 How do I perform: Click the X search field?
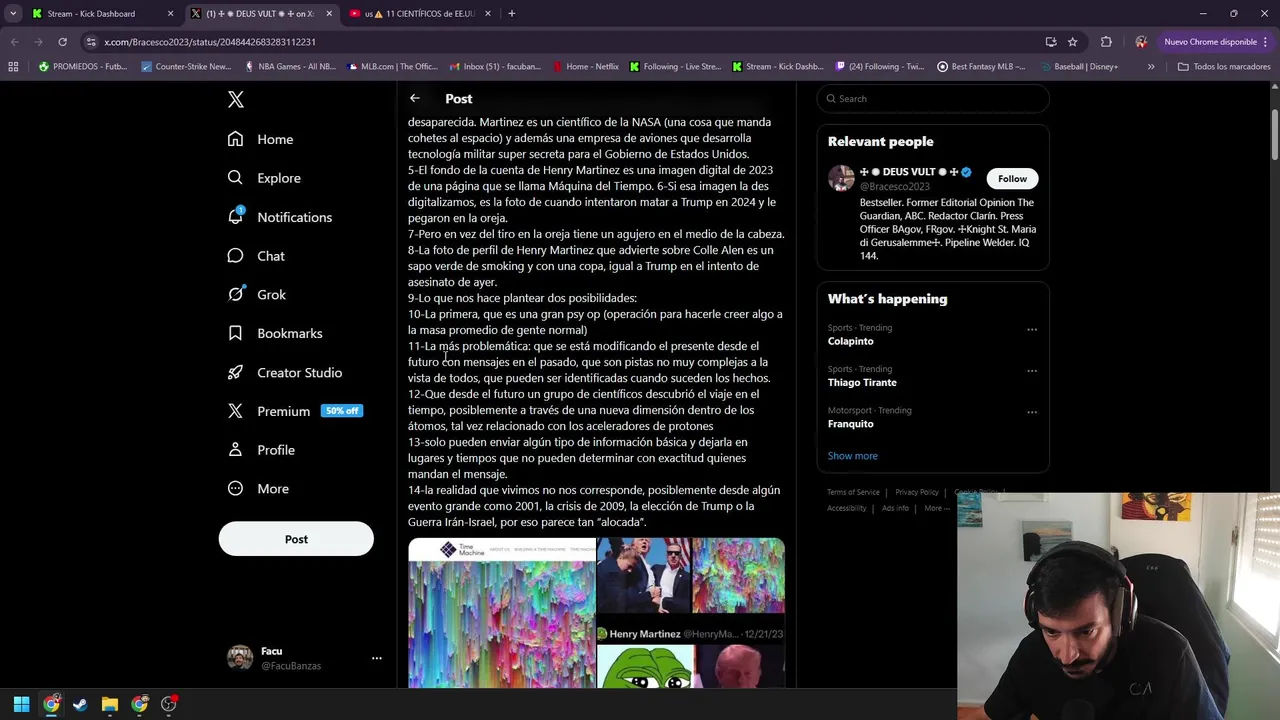click(933, 98)
